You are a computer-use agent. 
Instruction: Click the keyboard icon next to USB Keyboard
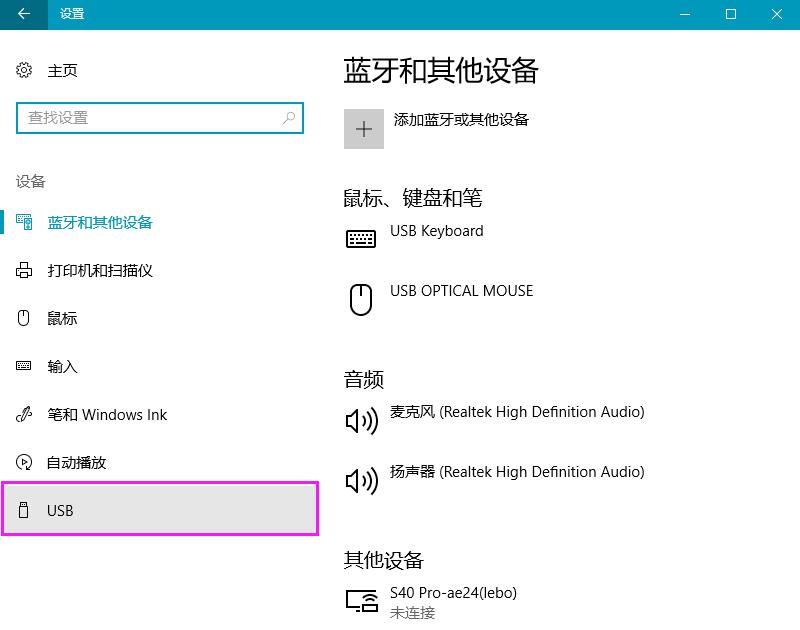[x=361, y=239]
